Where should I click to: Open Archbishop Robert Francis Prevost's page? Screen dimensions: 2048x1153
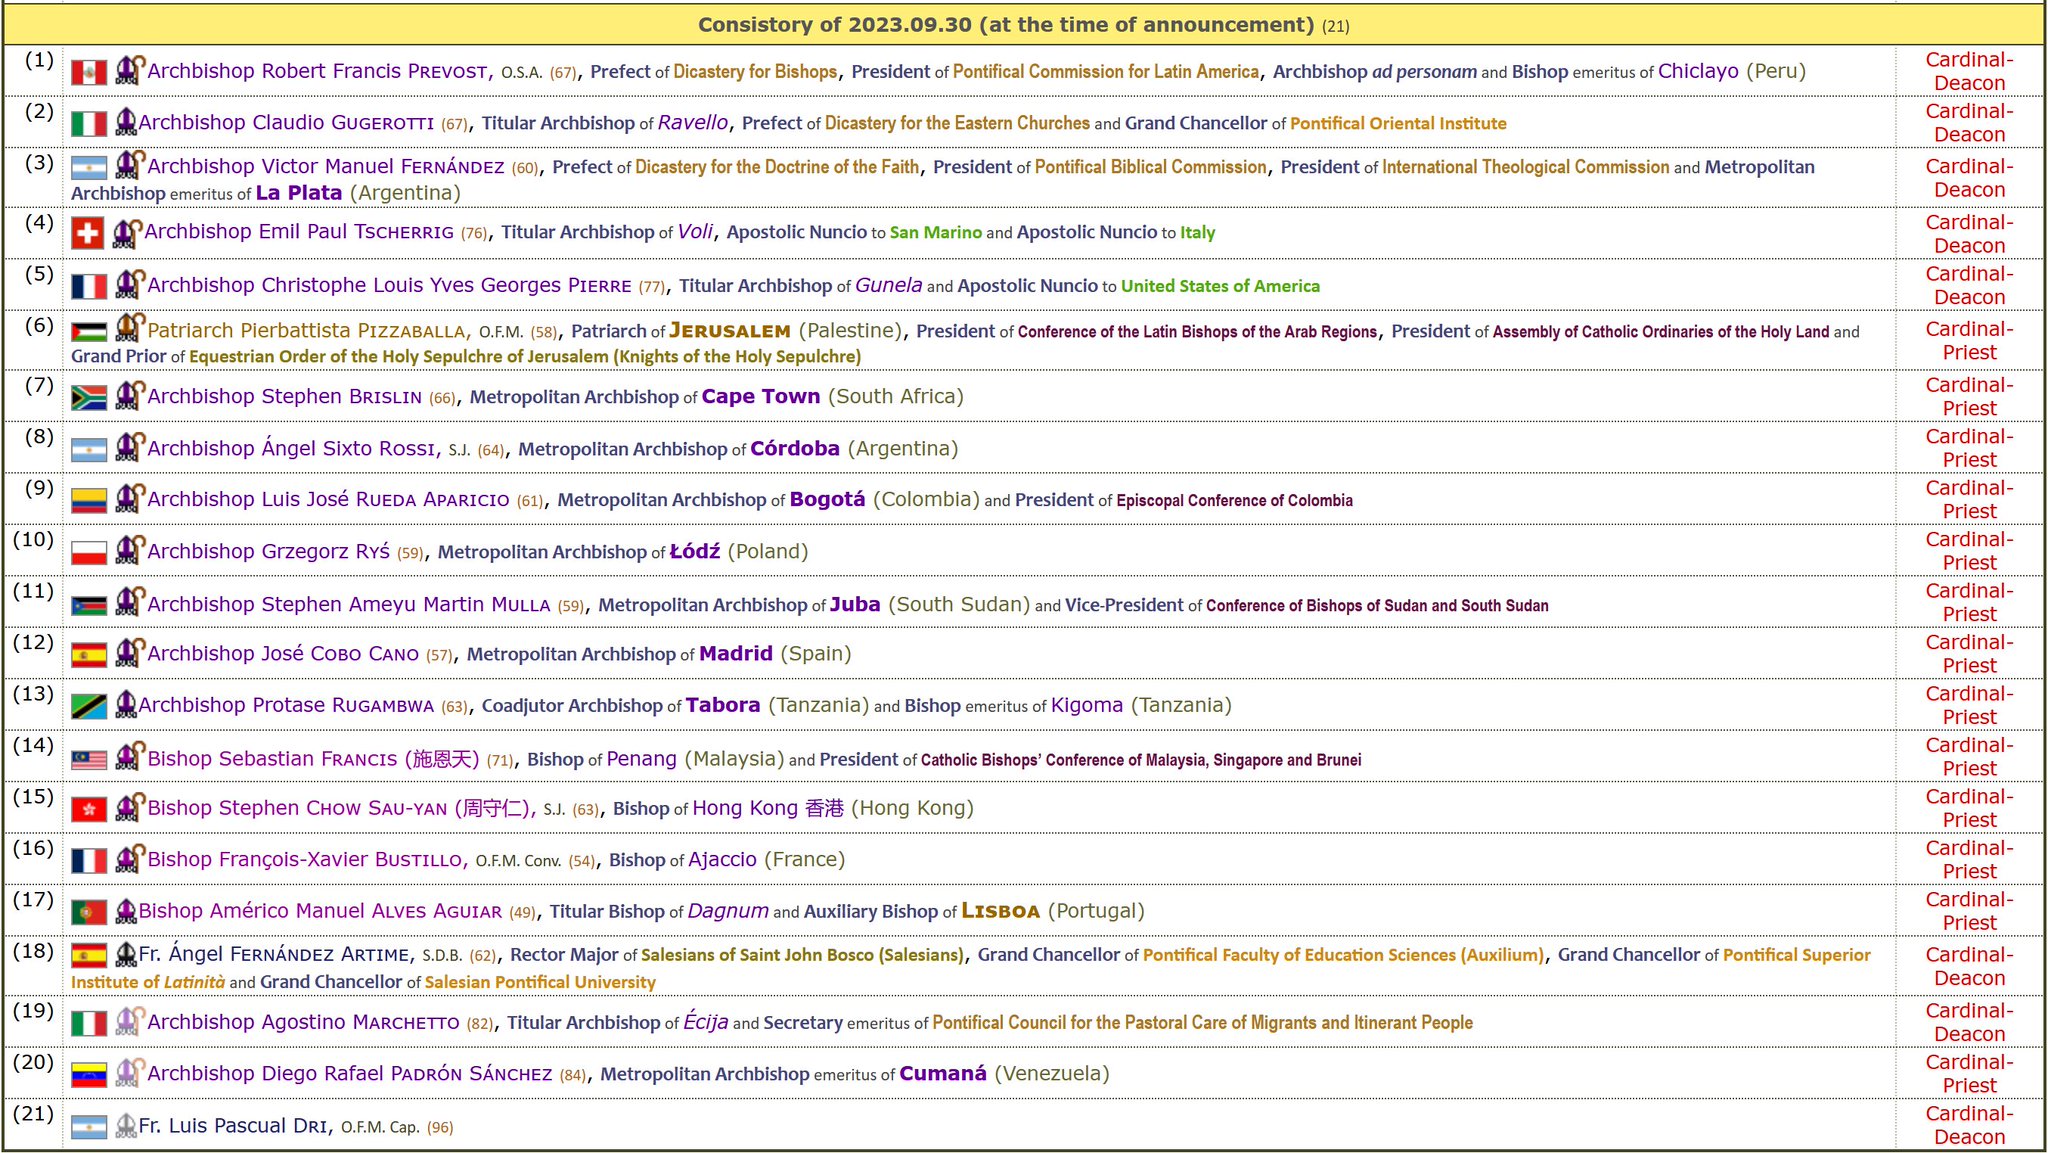(319, 71)
